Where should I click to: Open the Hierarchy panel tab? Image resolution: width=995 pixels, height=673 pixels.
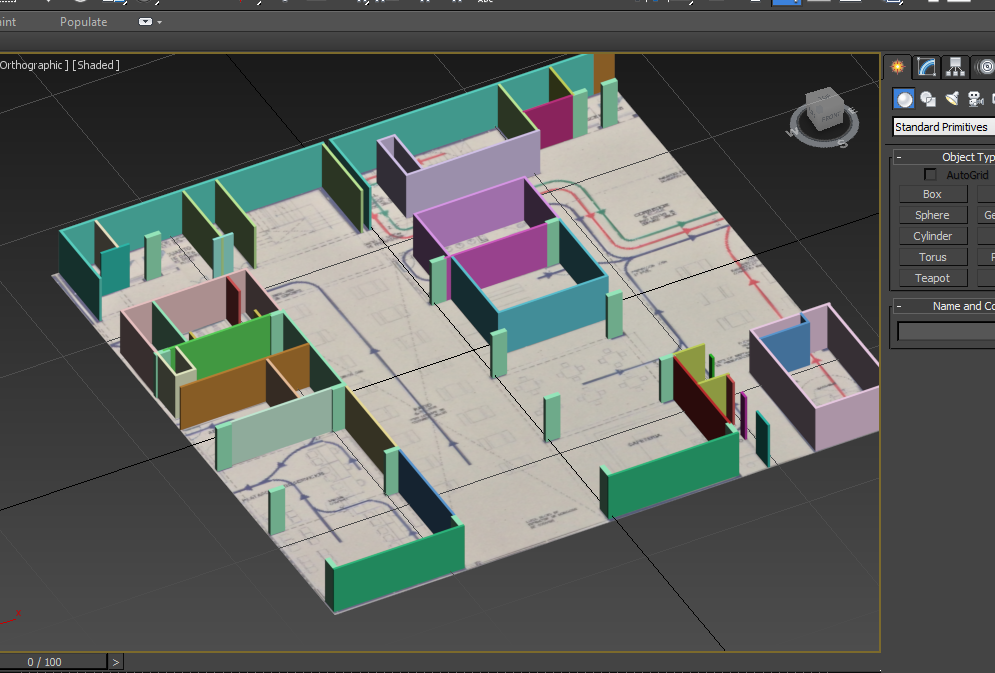[x=956, y=67]
